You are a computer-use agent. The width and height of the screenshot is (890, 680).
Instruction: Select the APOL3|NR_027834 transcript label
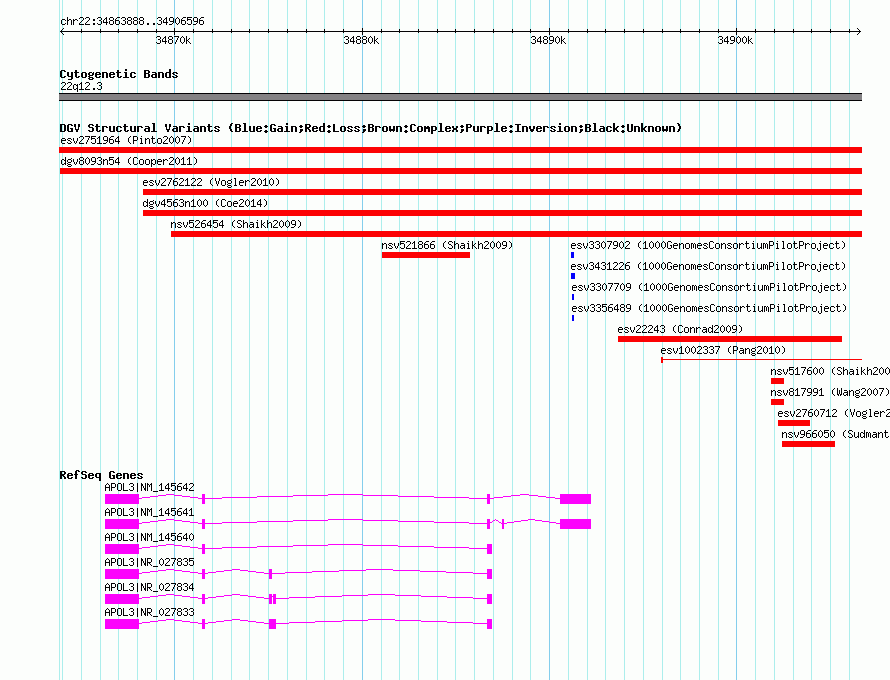(x=149, y=587)
